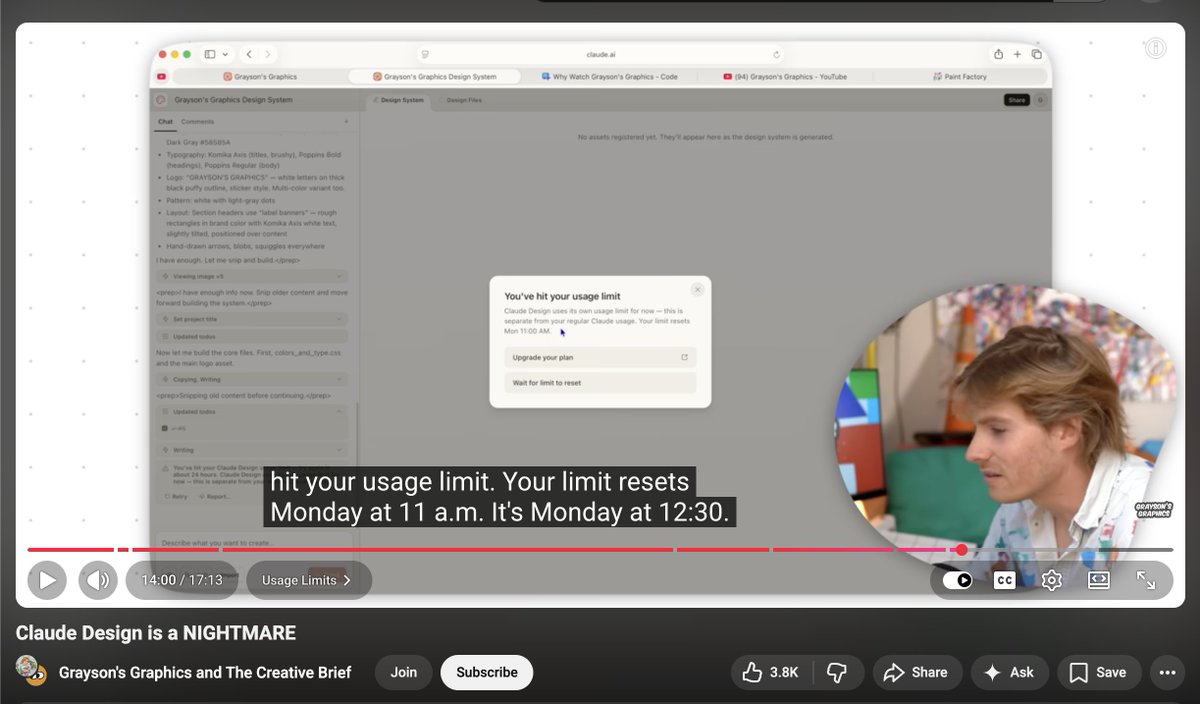Click the claude.ai address bar
Viewport: 1200px width, 704px height.
point(600,54)
